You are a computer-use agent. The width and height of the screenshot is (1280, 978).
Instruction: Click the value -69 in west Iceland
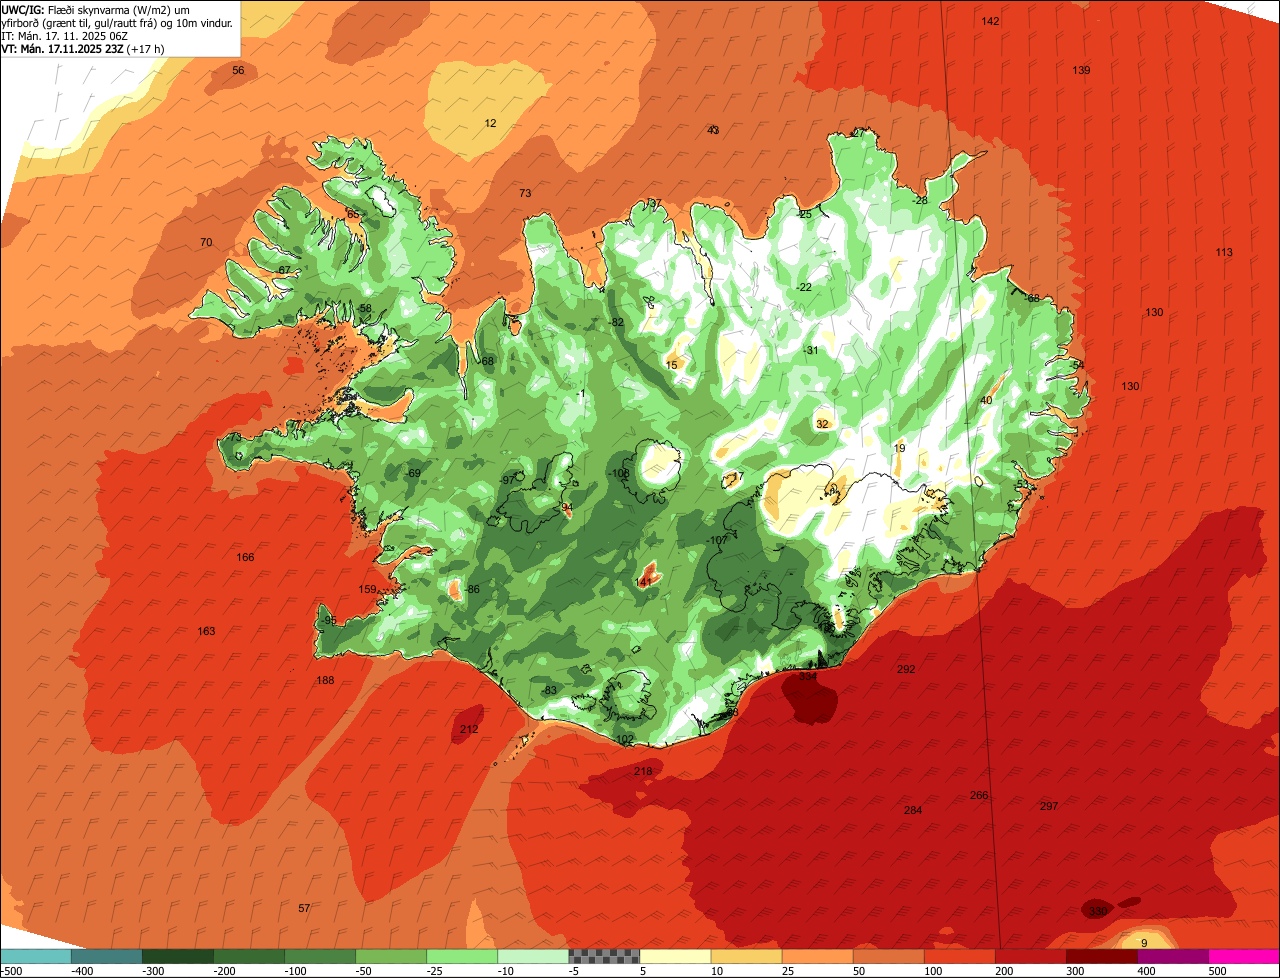tap(413, 473)
